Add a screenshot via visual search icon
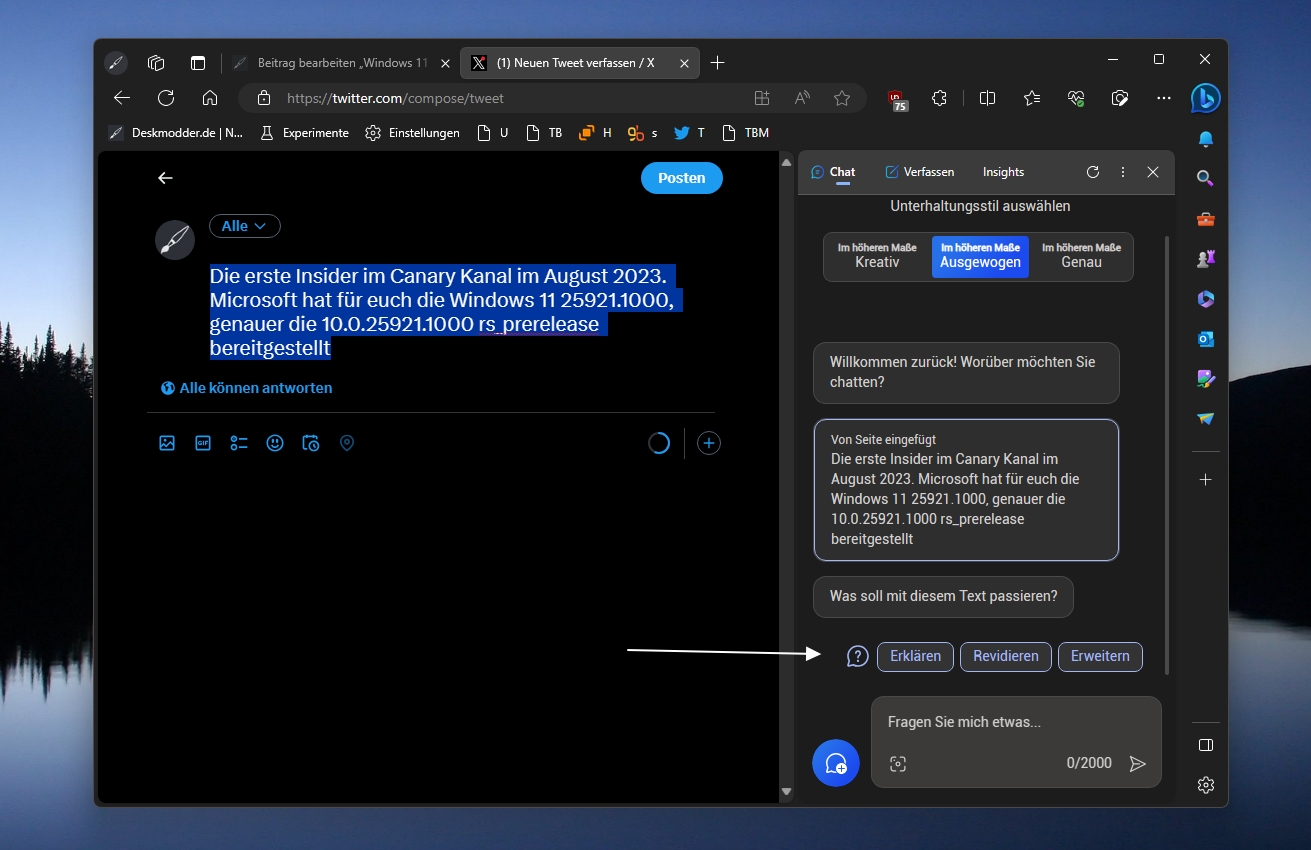 (x=898, y=764)
